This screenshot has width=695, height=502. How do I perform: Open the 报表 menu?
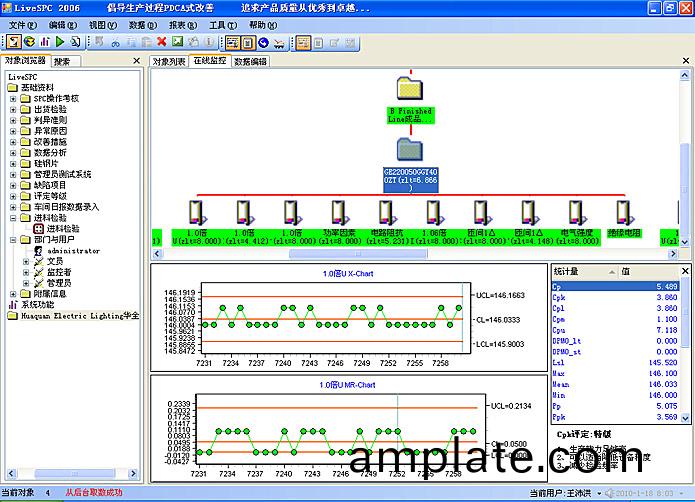(x=182, y=23)
